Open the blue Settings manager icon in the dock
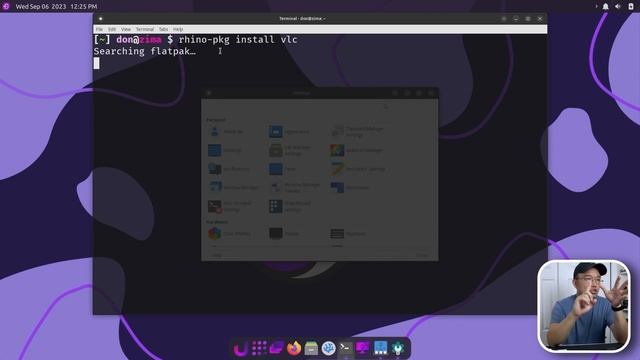This screenshot has height=360, width=640. 380,348
